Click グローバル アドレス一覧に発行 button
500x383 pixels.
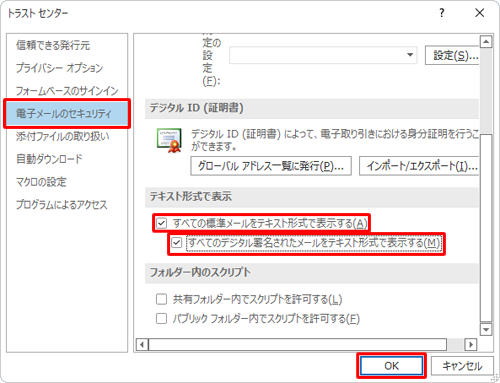(271, 166)
